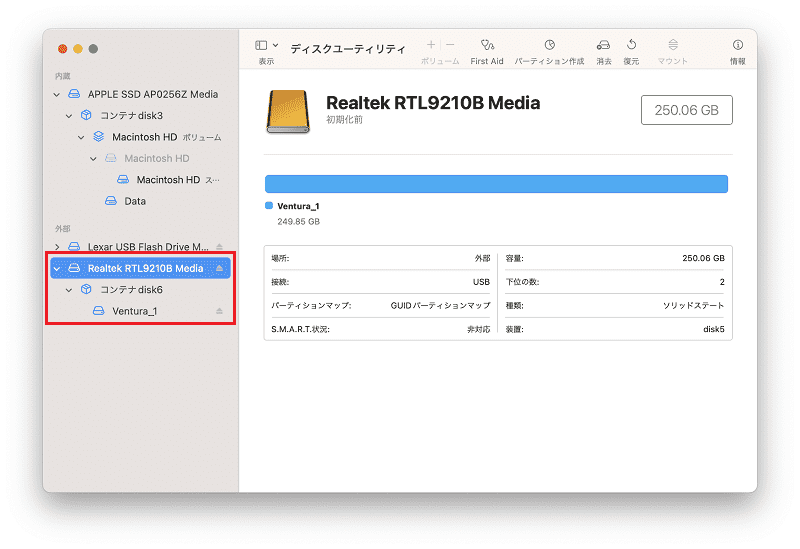Image resolution: width=800 pixels, height=549 pixels.
Task: Collapse the greyed Macintosh HD chevron
Action: pos(93,159)
